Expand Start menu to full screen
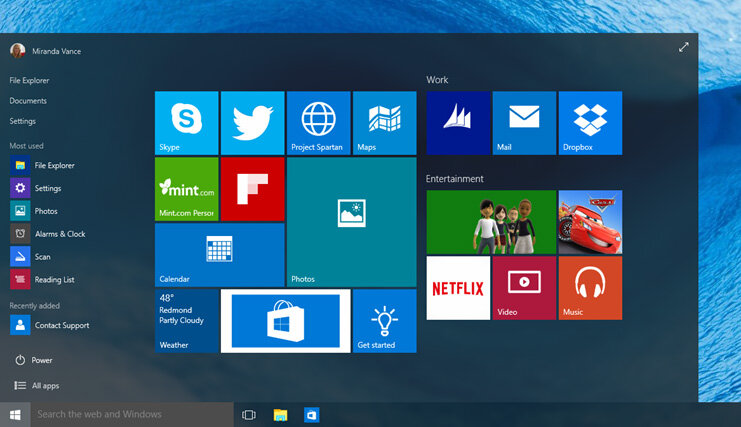This screenshot has width=741, height=427. 684,47
